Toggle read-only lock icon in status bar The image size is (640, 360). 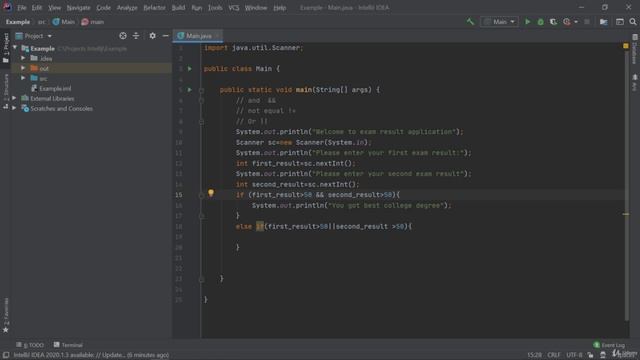coord(590,355)
